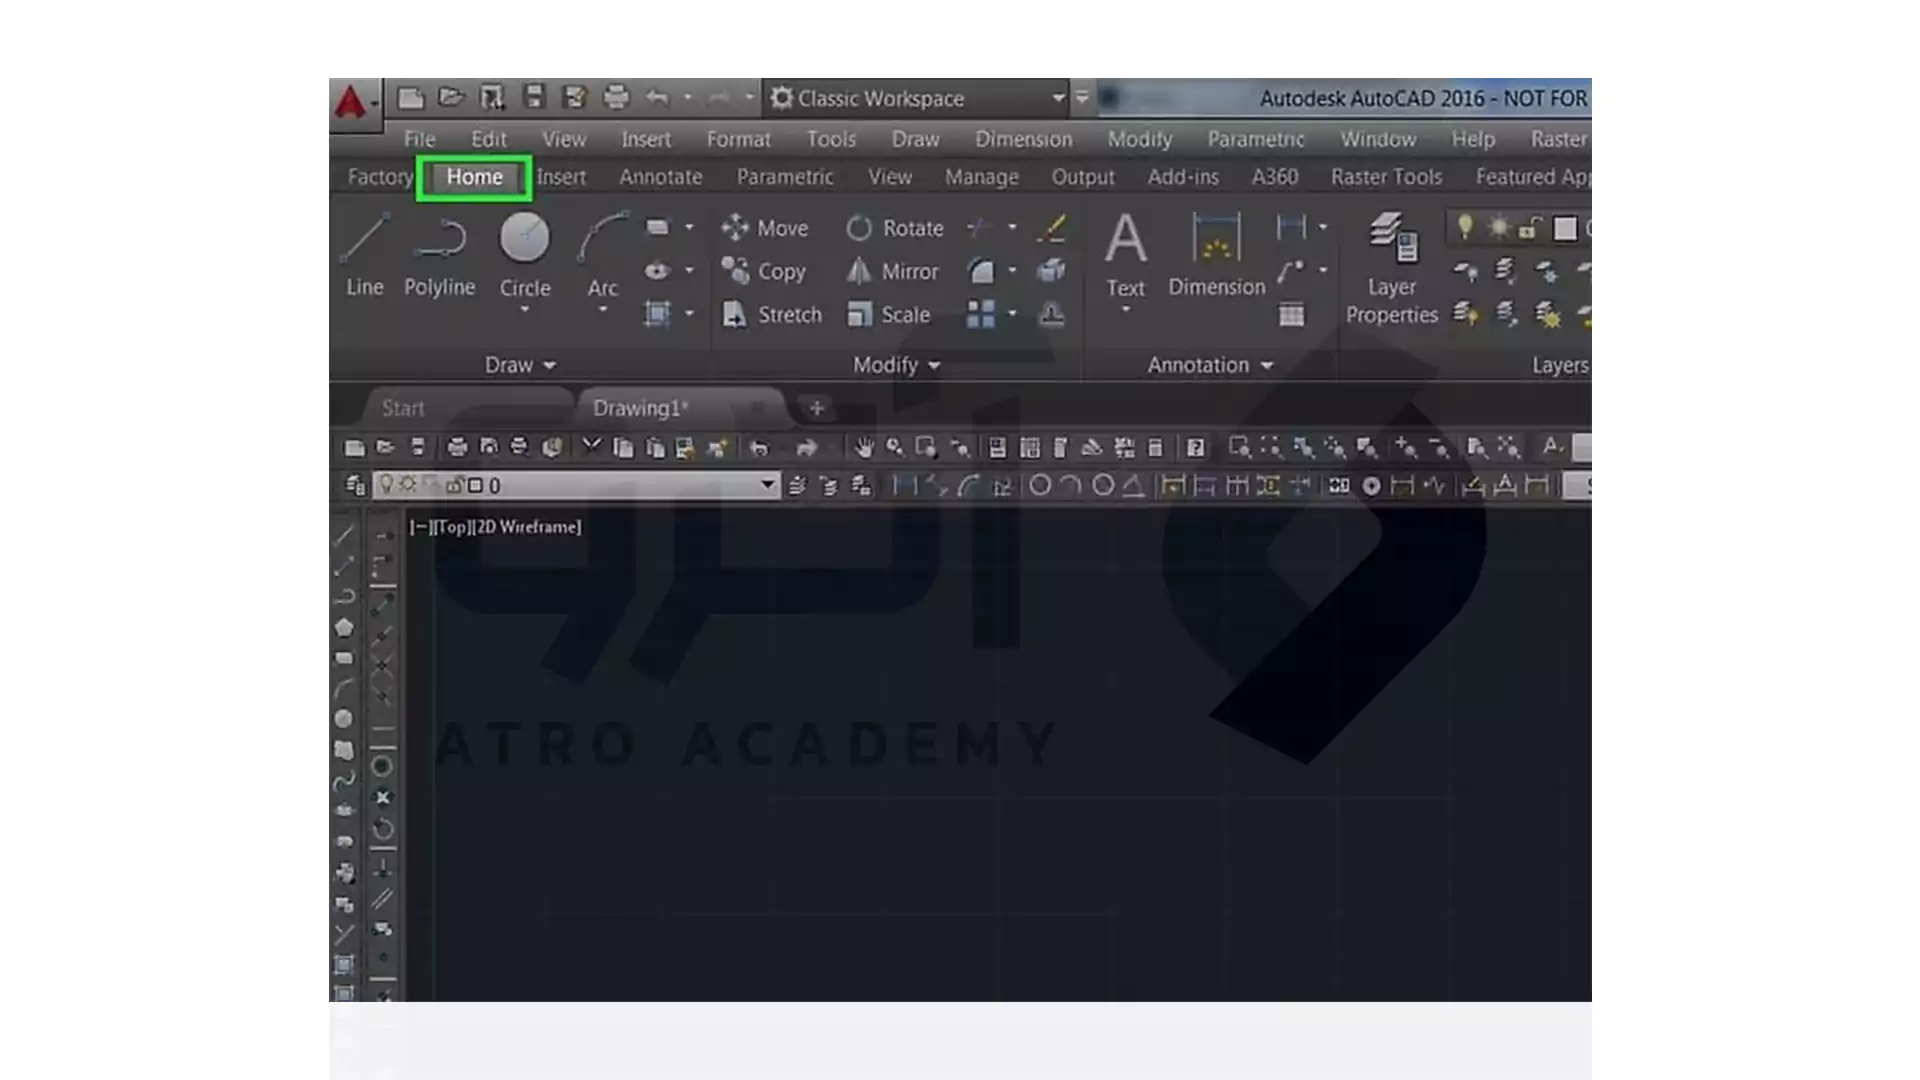Open the arrow below the Text tool
1920x1080 pixels.
tap(1126, 310)
